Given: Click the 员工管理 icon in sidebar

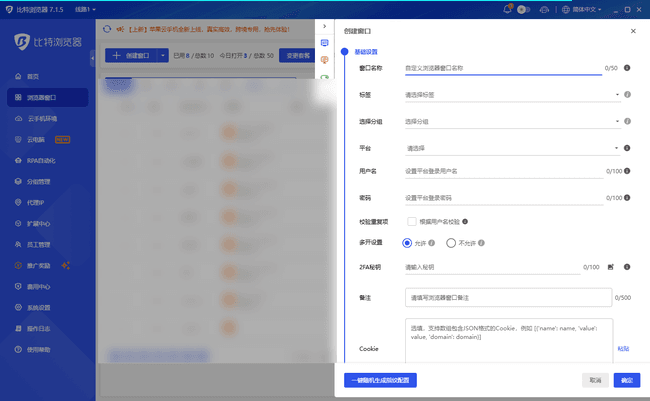Looking at the screenshot, I should pos(18,245).
